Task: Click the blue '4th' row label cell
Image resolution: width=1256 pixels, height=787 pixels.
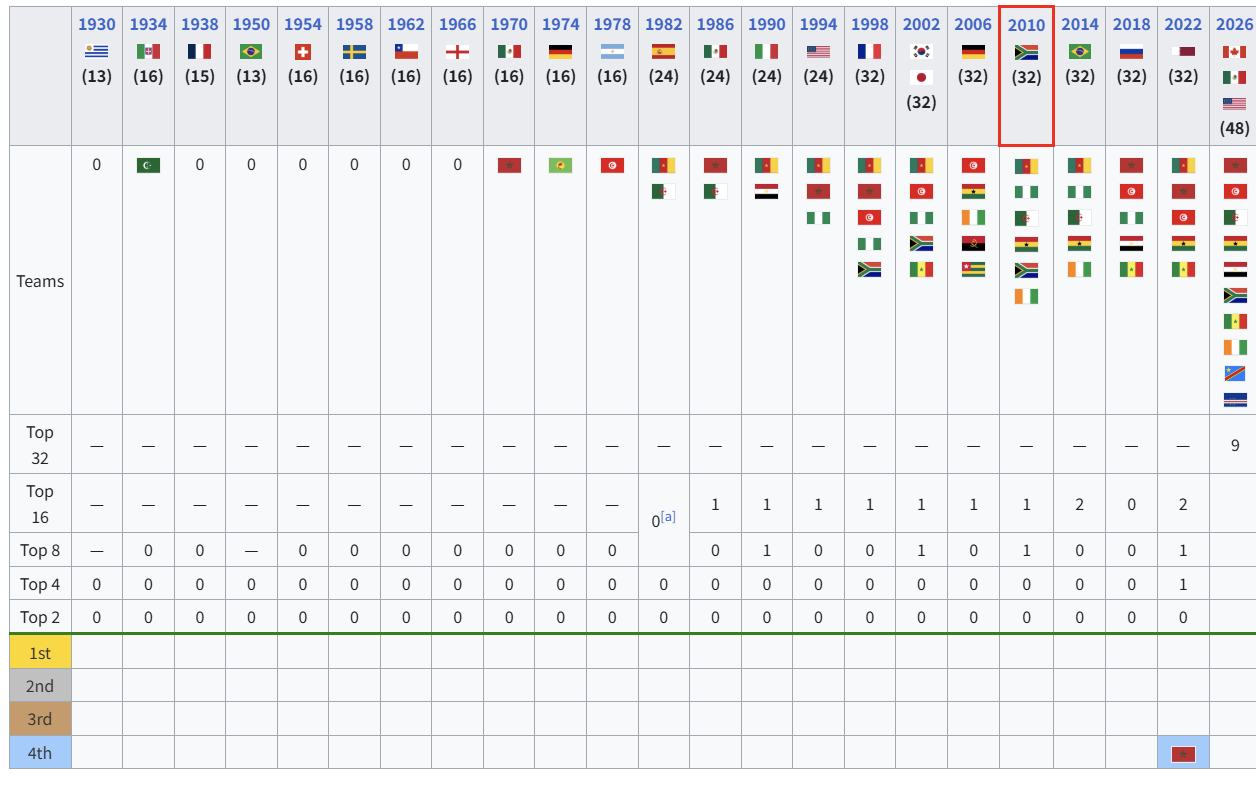Action: pyautogui.click(x=40, y=753)
